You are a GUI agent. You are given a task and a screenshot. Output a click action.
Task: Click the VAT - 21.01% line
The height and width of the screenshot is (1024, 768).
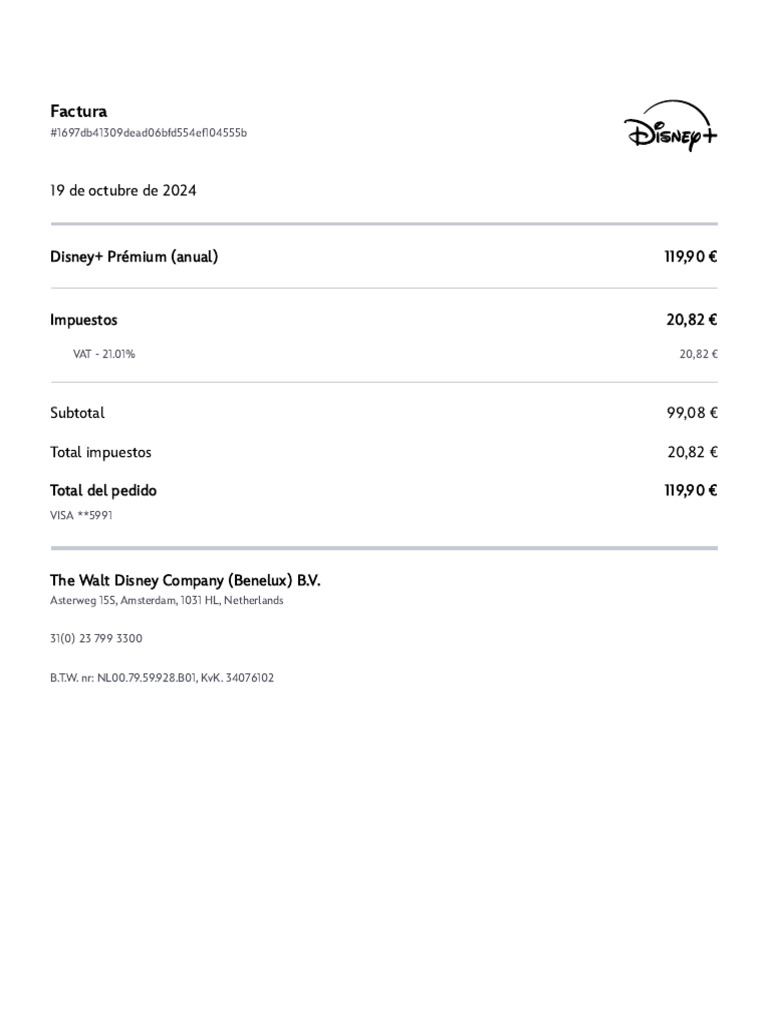tap(104, 353)
